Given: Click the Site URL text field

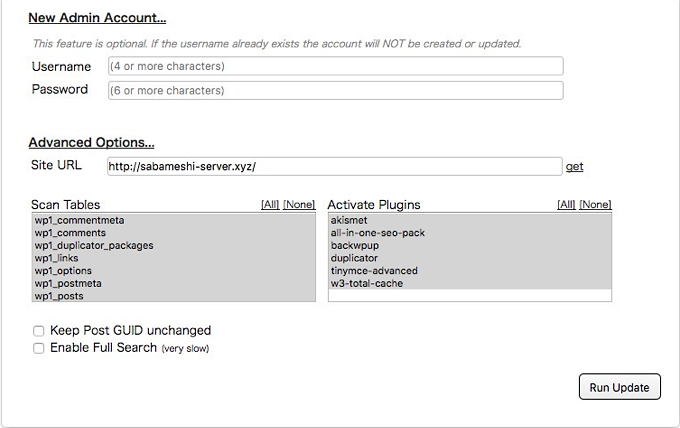Looking at the screenshot, I should [x=335, y=166].
